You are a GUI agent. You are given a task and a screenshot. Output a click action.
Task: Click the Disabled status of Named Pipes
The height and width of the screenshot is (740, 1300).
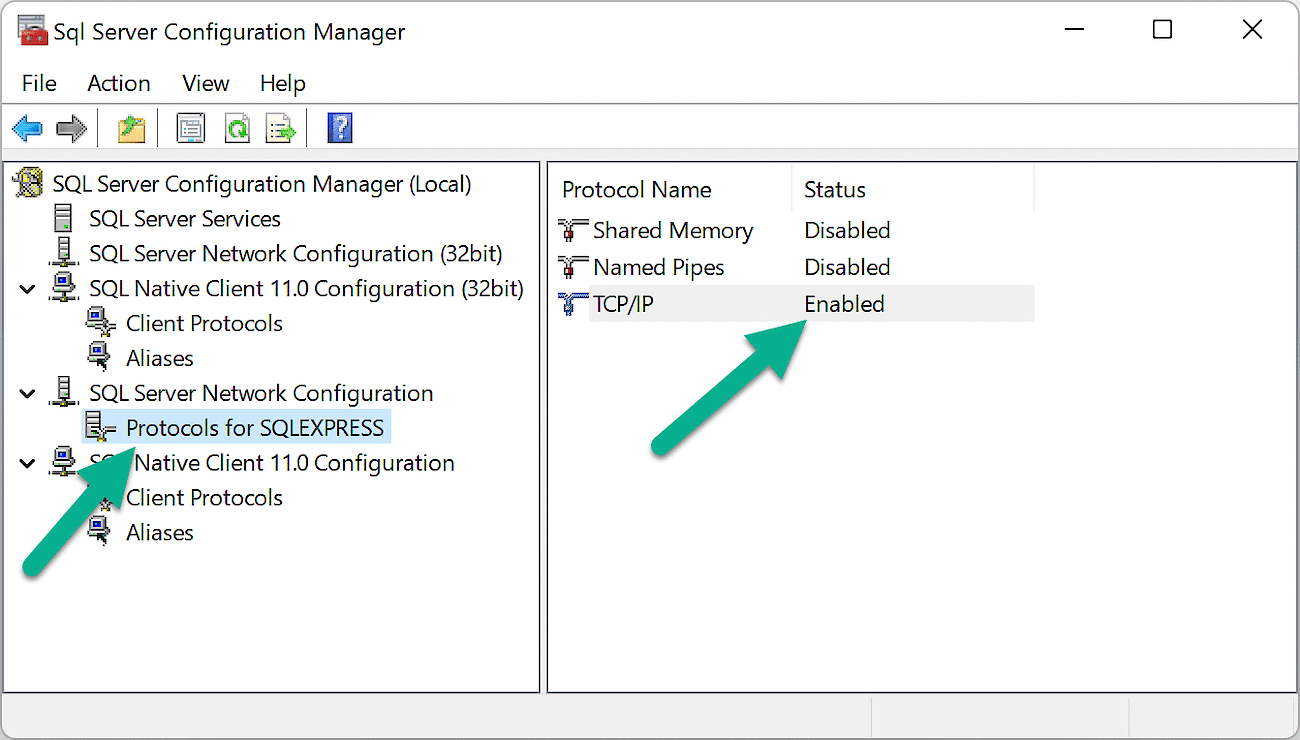tap(847, 268)
